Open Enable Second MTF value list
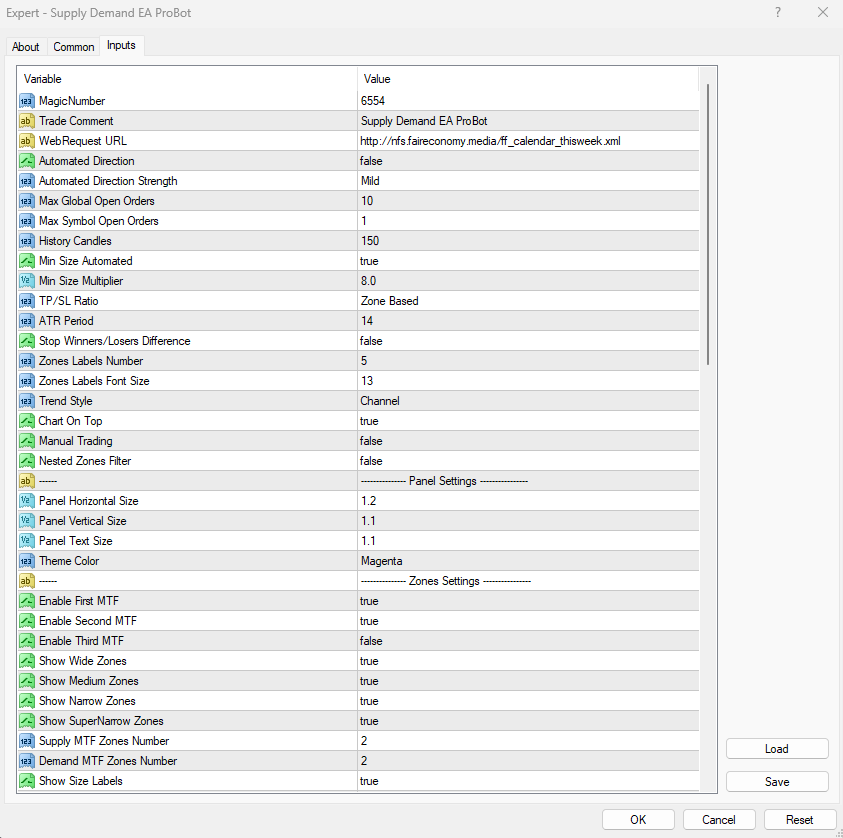 [x=528, y=621]
